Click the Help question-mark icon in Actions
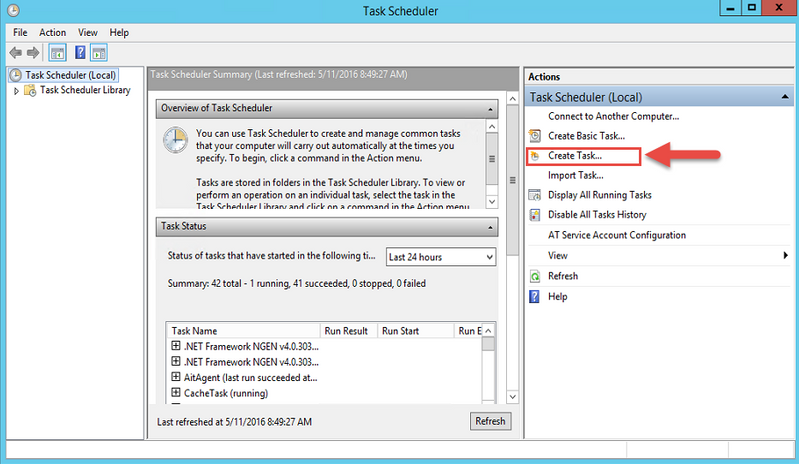Screen dimensions: 799x464 [534, 296]
